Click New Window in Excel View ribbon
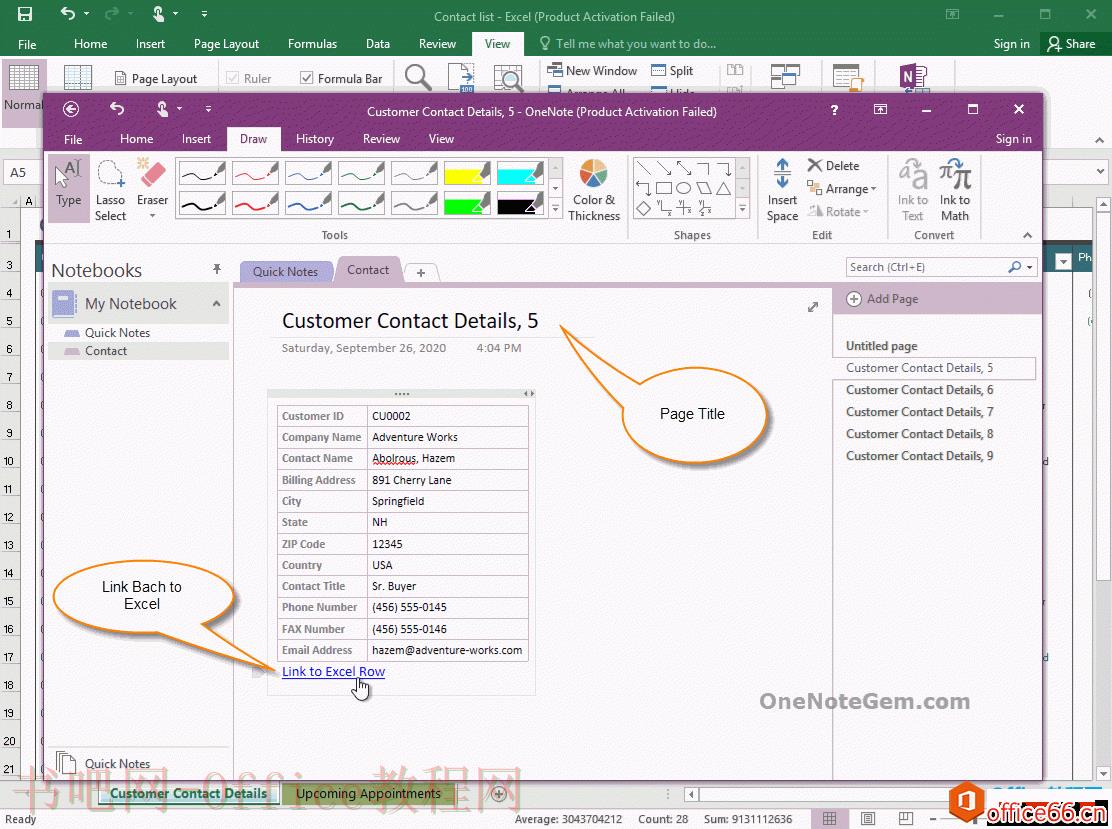This screenshot has height=829, width=1112. pos(592,70)
